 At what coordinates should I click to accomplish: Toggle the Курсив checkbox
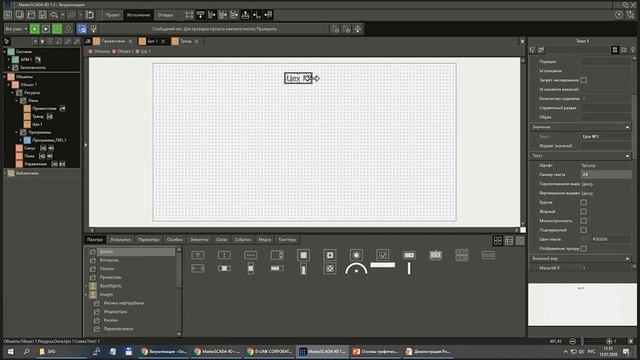point(584,202)
